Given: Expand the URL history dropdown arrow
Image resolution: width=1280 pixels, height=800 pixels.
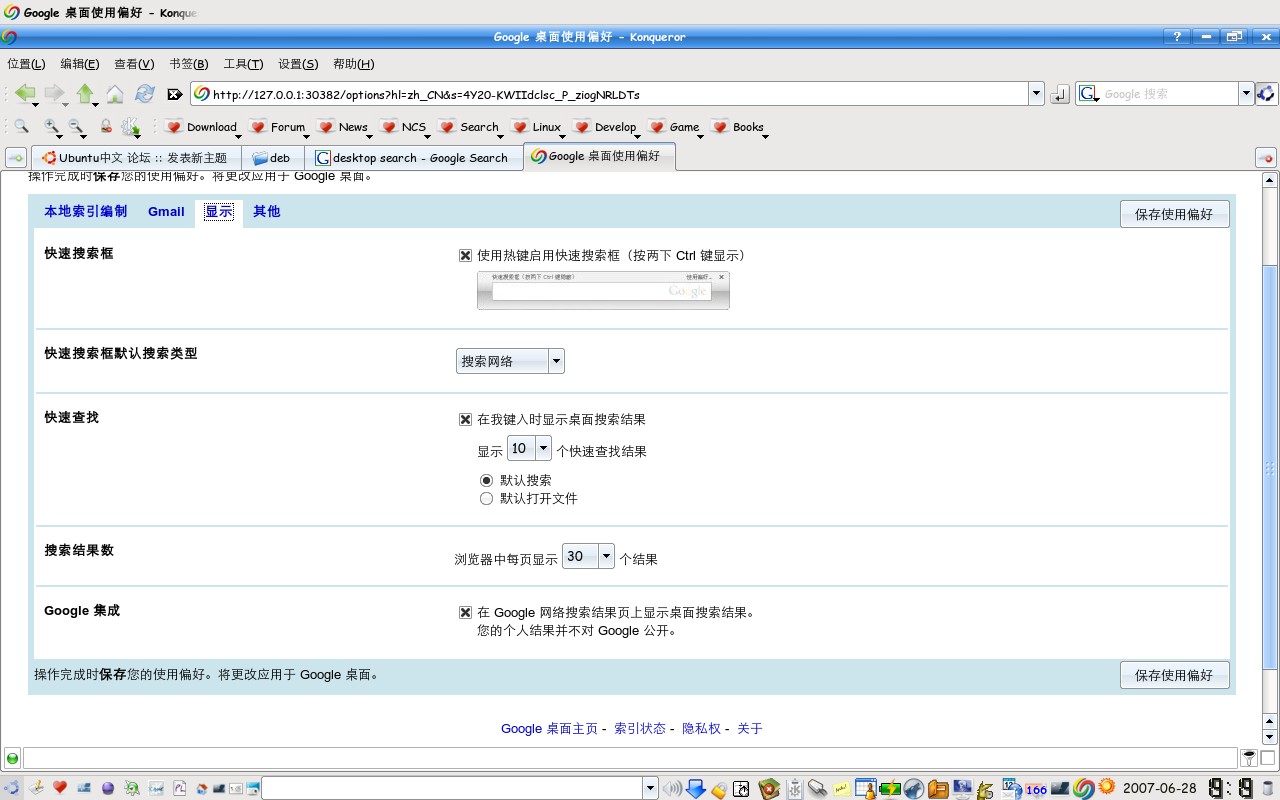Looking at the screenshot, I should click(1036, 94).
